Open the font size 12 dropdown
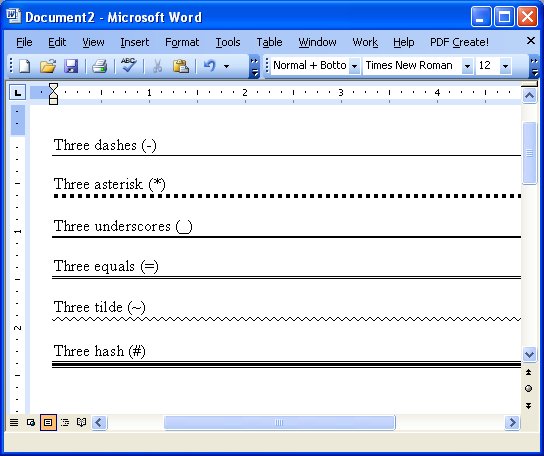This screenshot has width=544, height=456. point(505,66)
